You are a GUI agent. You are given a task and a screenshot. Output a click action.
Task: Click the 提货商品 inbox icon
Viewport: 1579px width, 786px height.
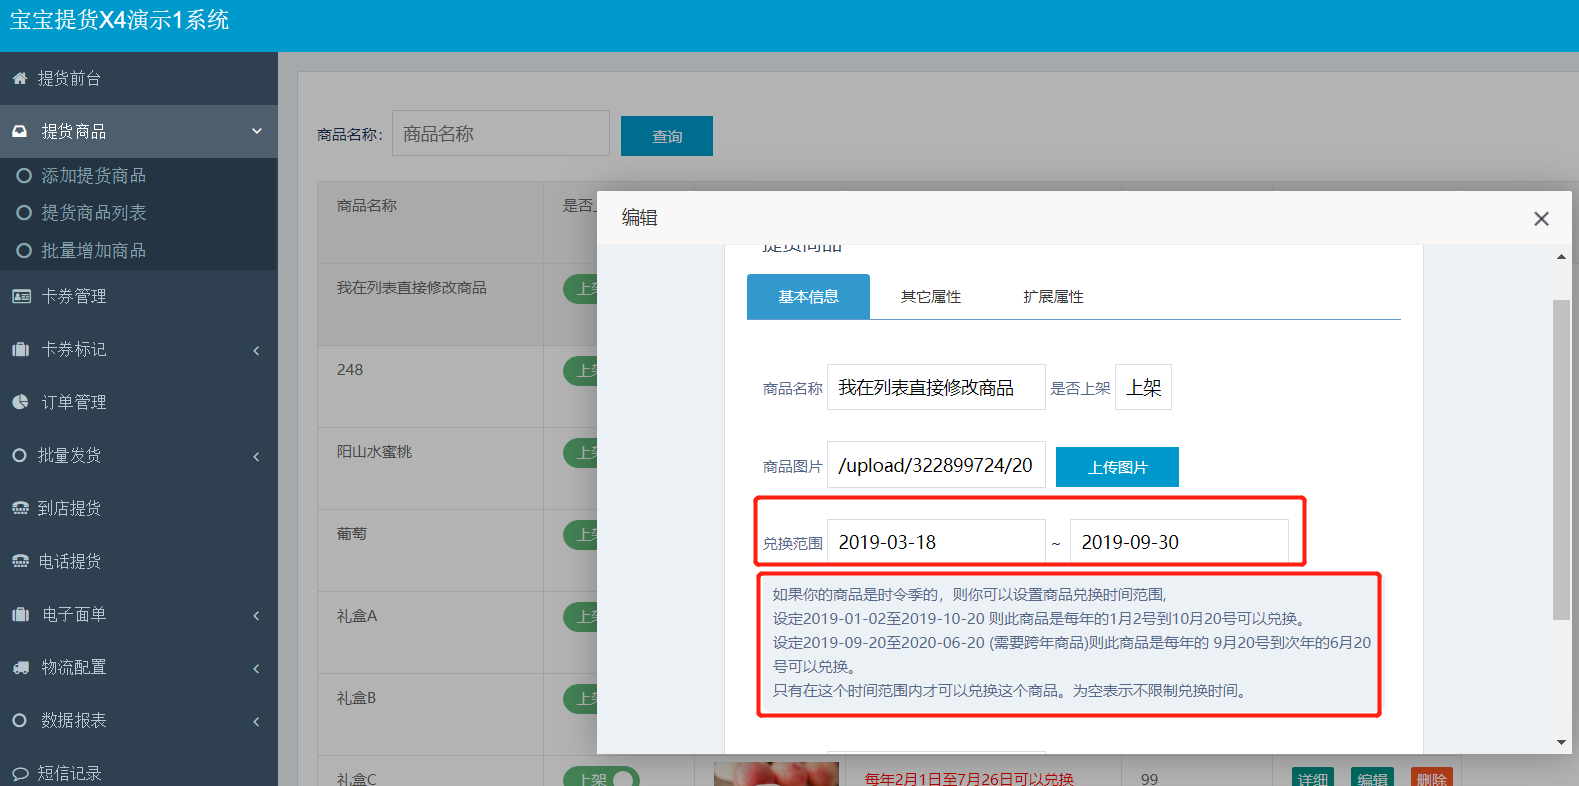click(x=20, y=131)
